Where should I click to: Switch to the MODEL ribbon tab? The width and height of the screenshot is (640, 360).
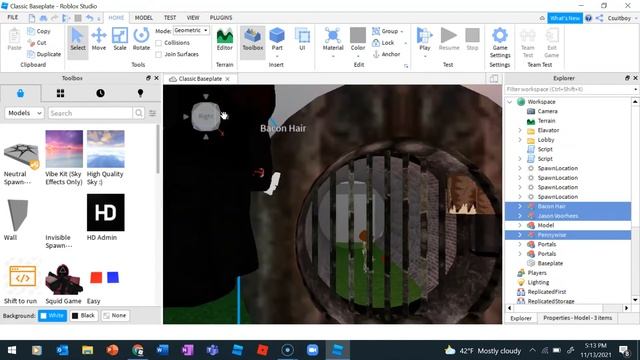[144, 18]
